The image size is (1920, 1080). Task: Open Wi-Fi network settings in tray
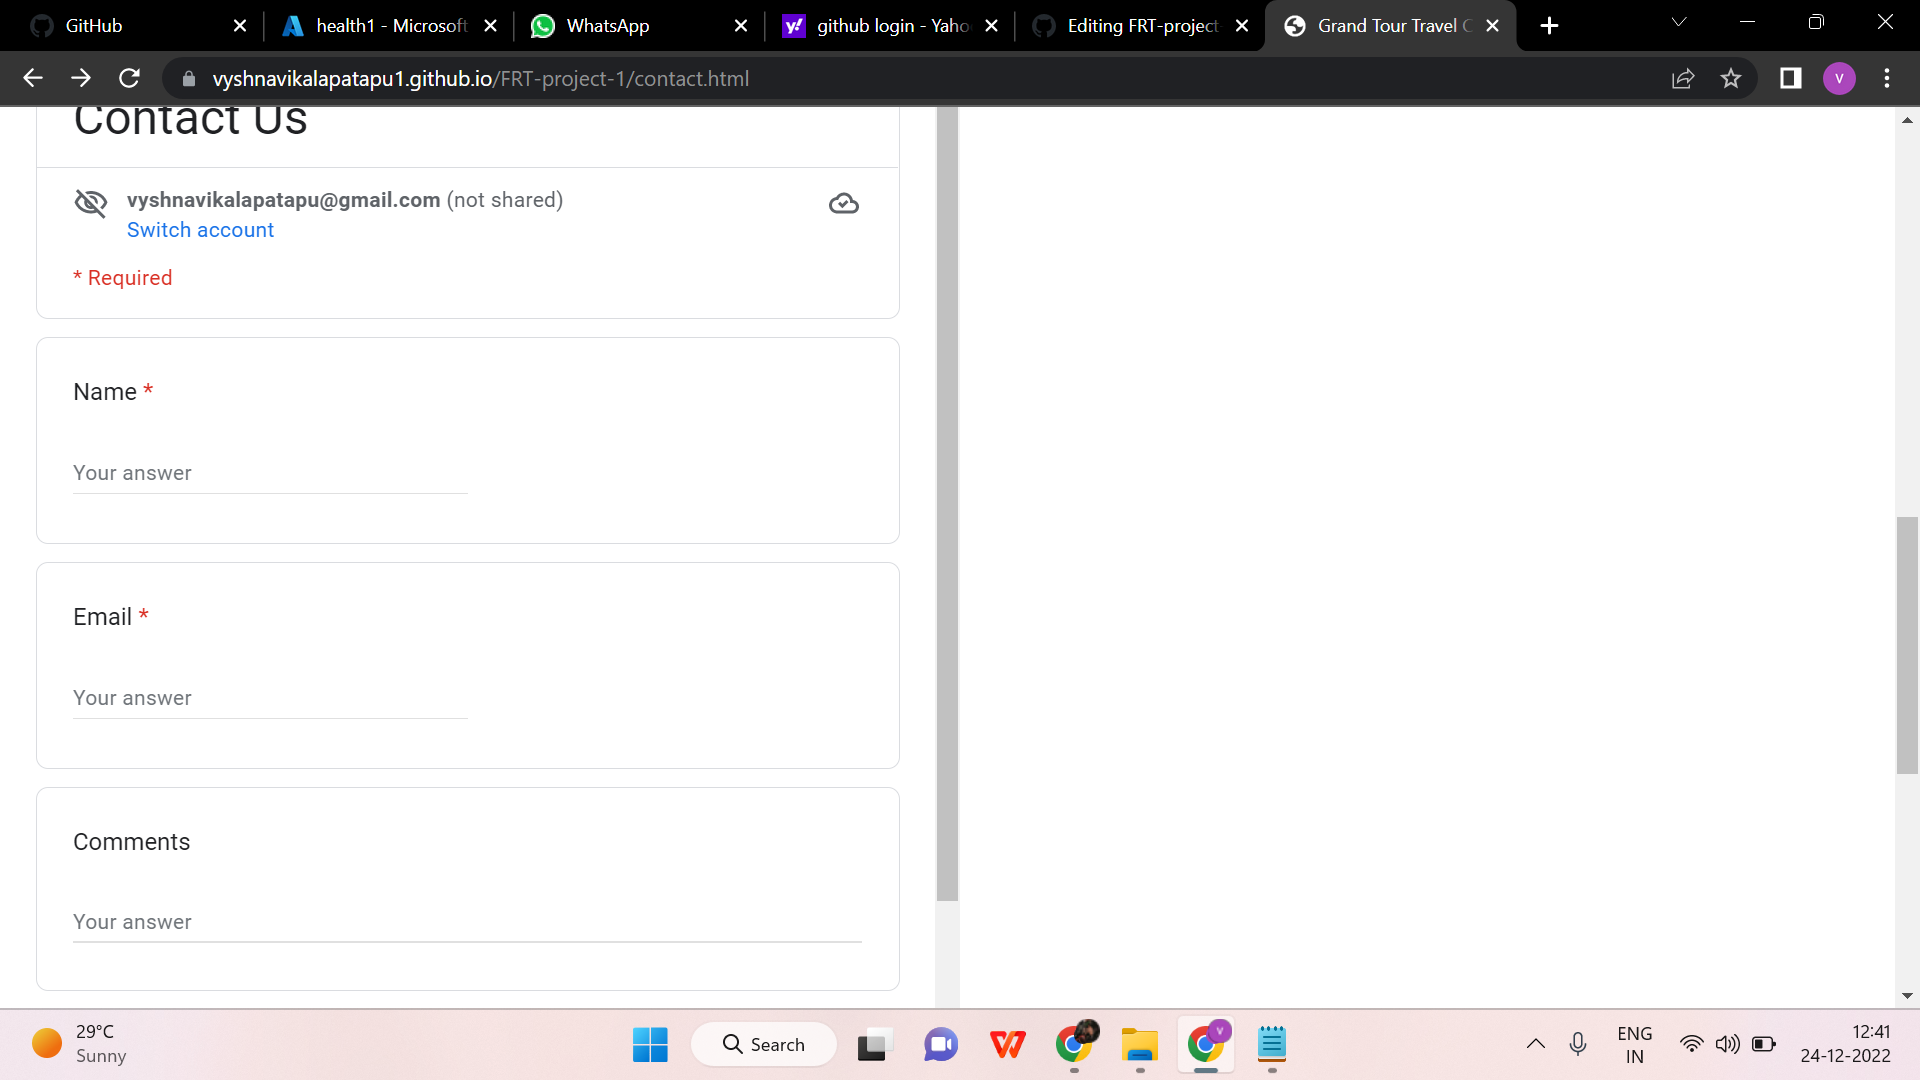click(x=1691, y=1044)
